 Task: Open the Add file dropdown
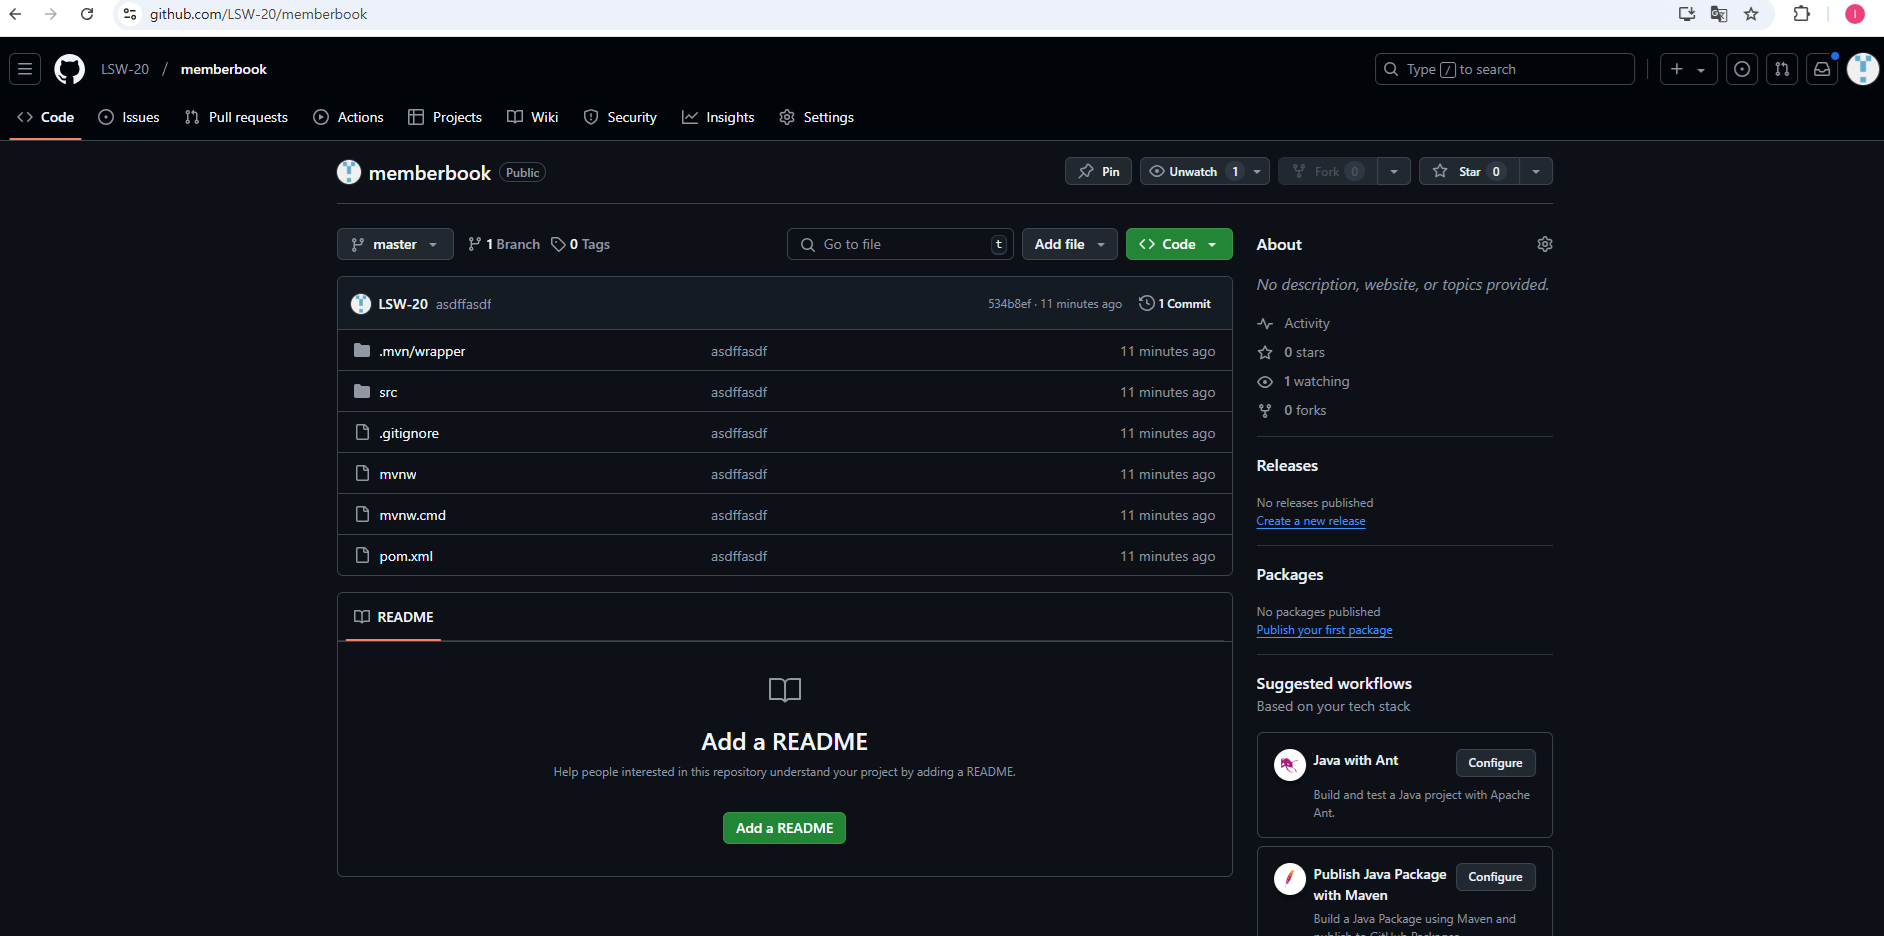click(1070, 244)
